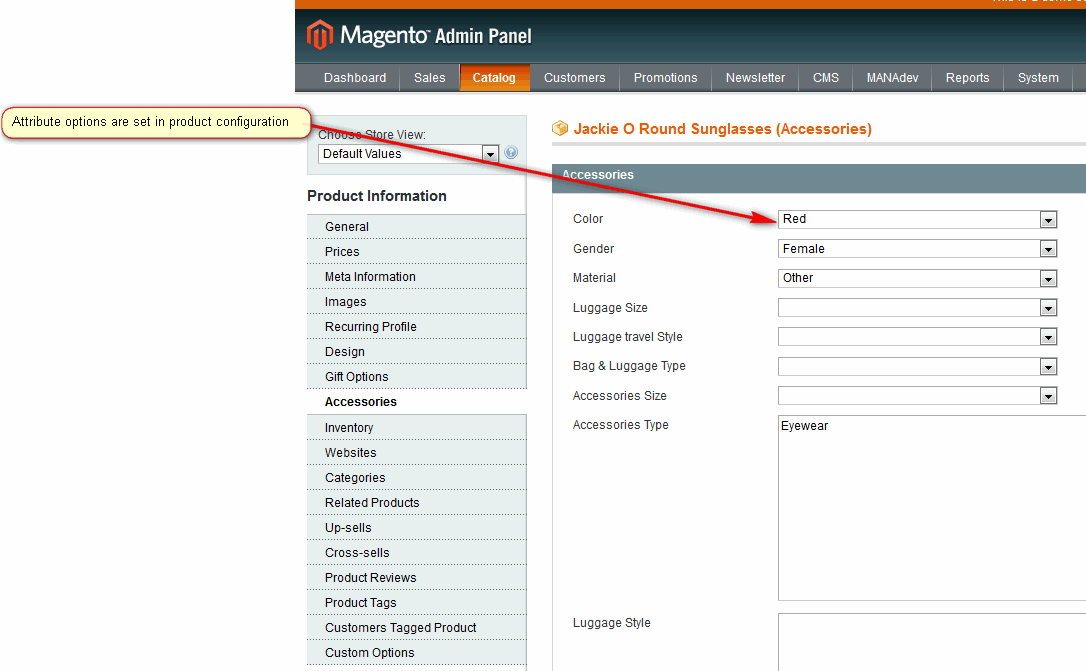
Task: Go to the Meta Information tab
Action: click(416, 277)
